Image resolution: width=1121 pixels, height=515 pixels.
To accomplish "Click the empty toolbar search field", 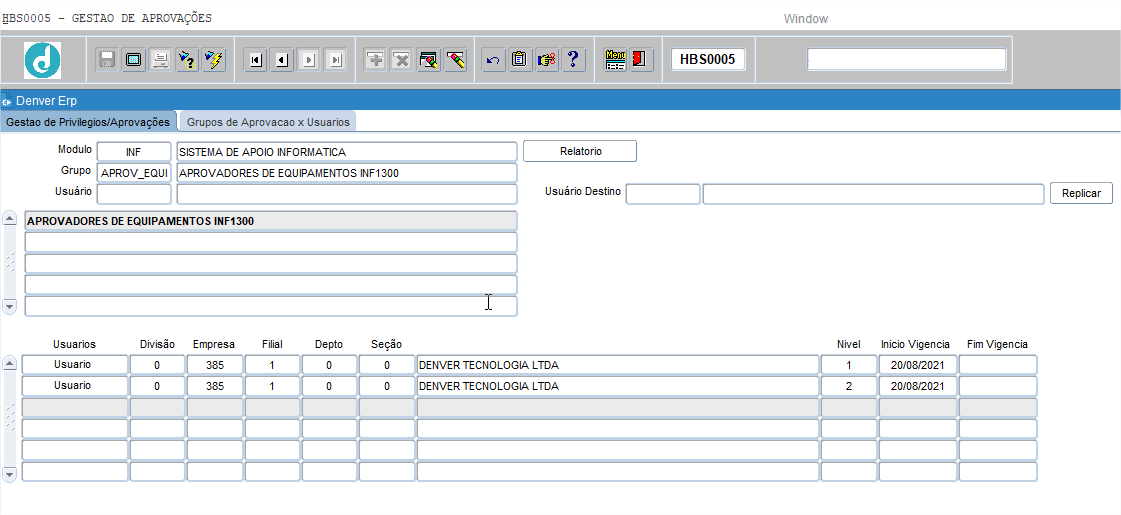I will [907, 59].
